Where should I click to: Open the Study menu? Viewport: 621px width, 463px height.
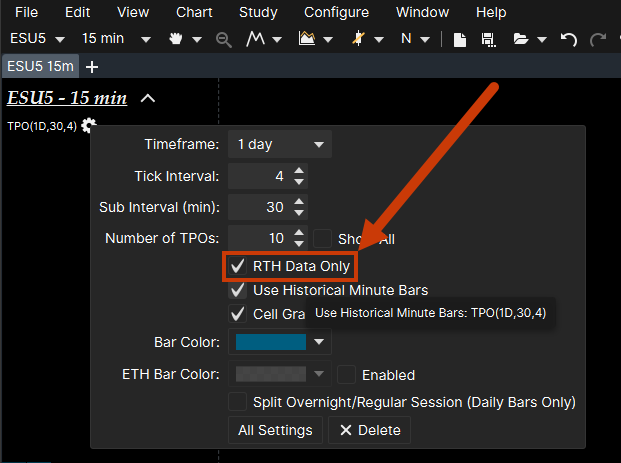[x=258, y=13]
